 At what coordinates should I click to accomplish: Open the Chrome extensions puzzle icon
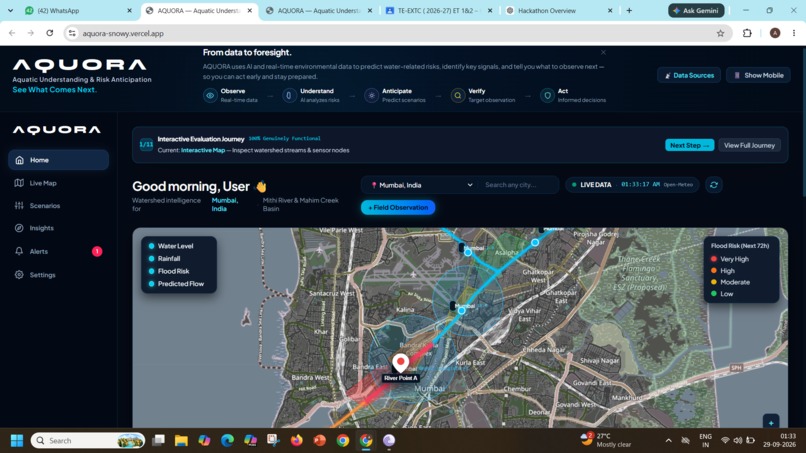click(x=747, y=33)
